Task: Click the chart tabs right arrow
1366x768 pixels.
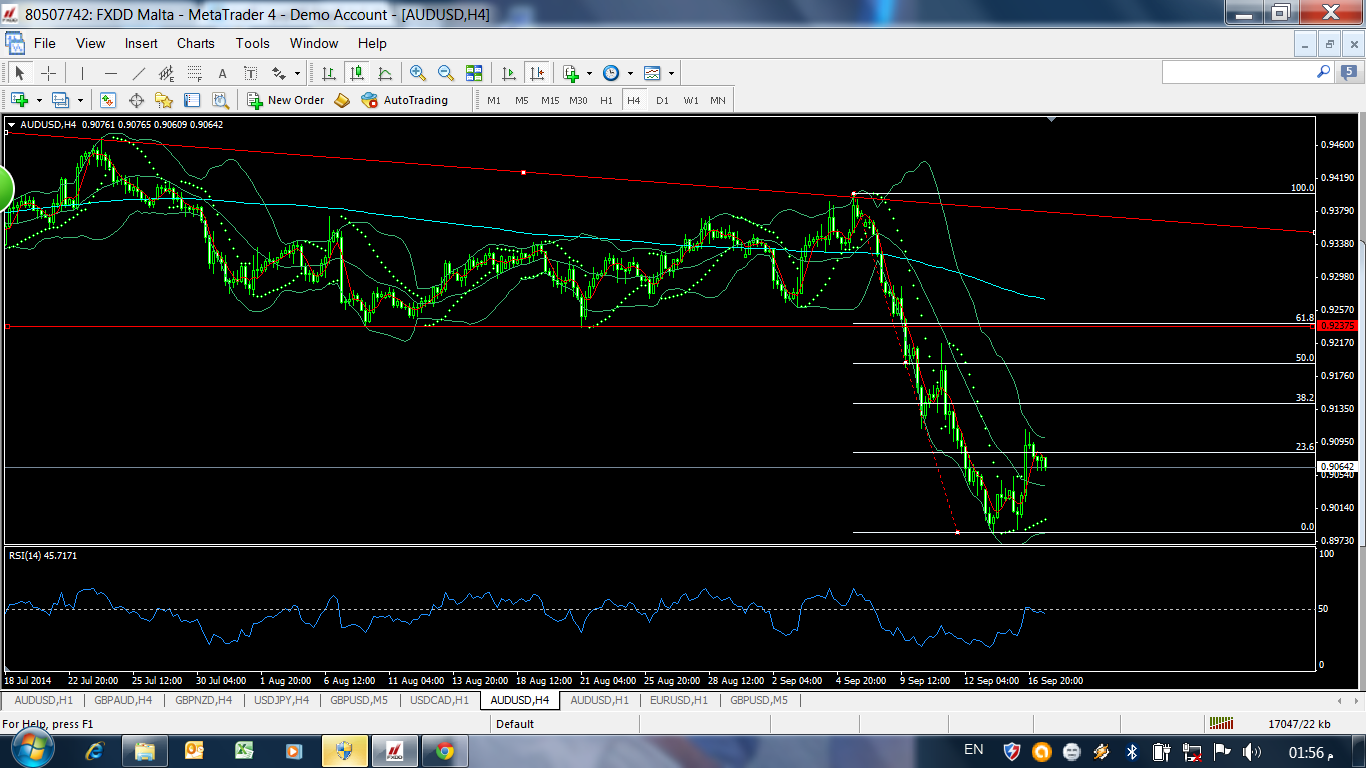Action: [x=1354, y=700]
